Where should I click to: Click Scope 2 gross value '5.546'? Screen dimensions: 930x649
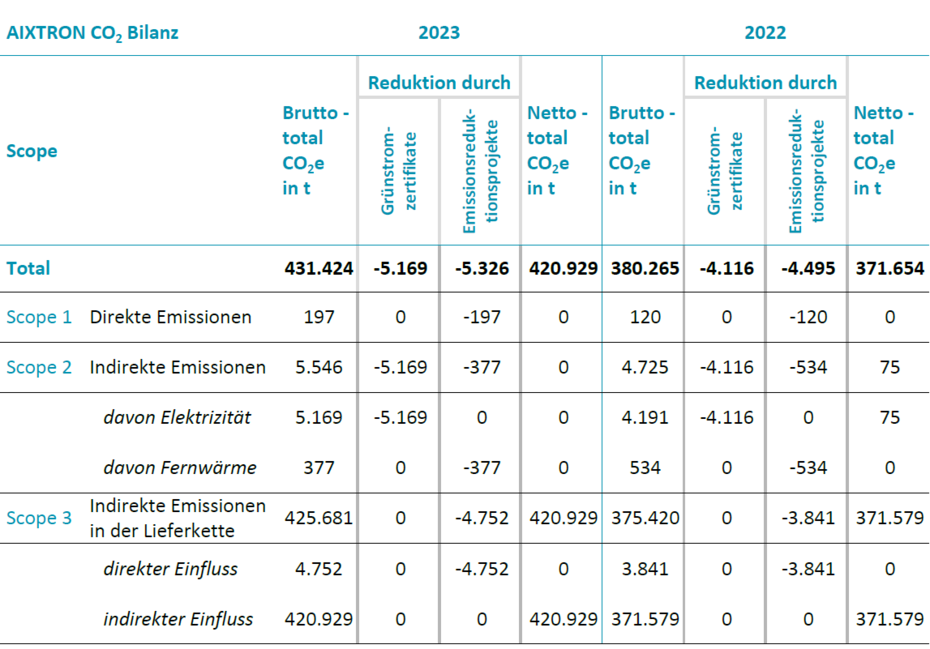319,367
